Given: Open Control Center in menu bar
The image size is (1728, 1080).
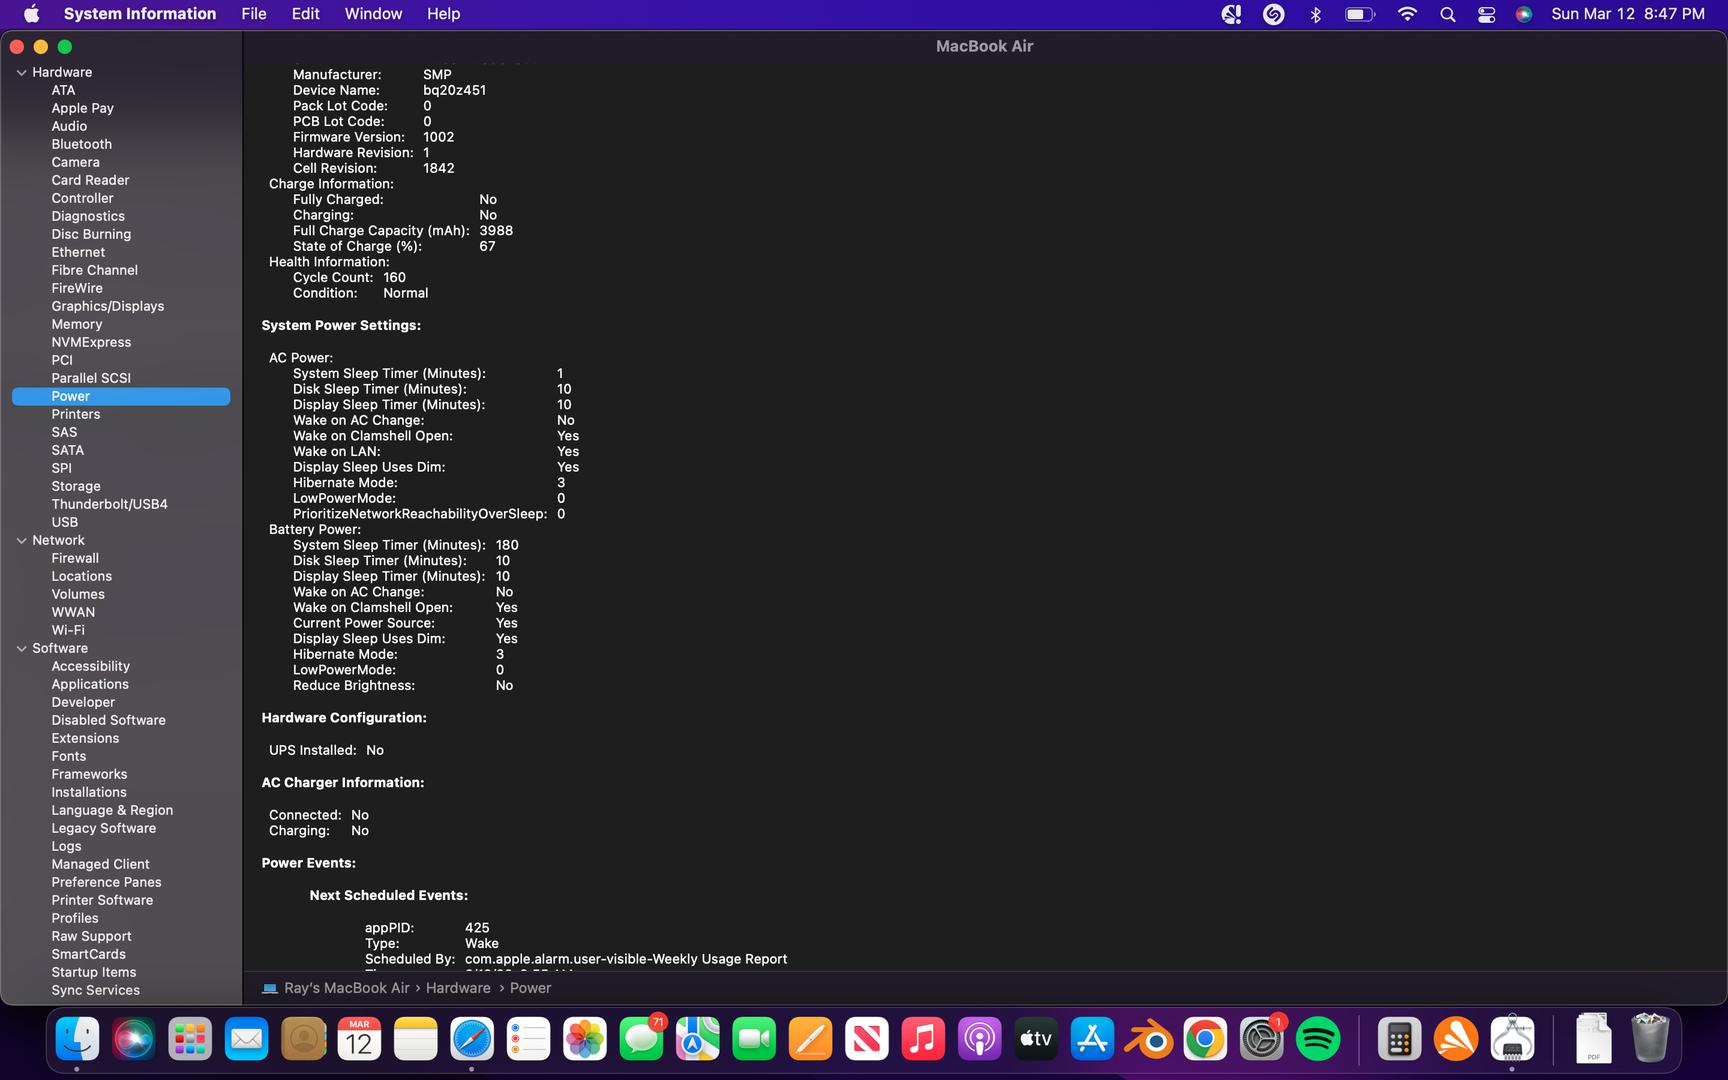Looking at the screenshot, I should pyautogui.click(x=1486, y=14).
